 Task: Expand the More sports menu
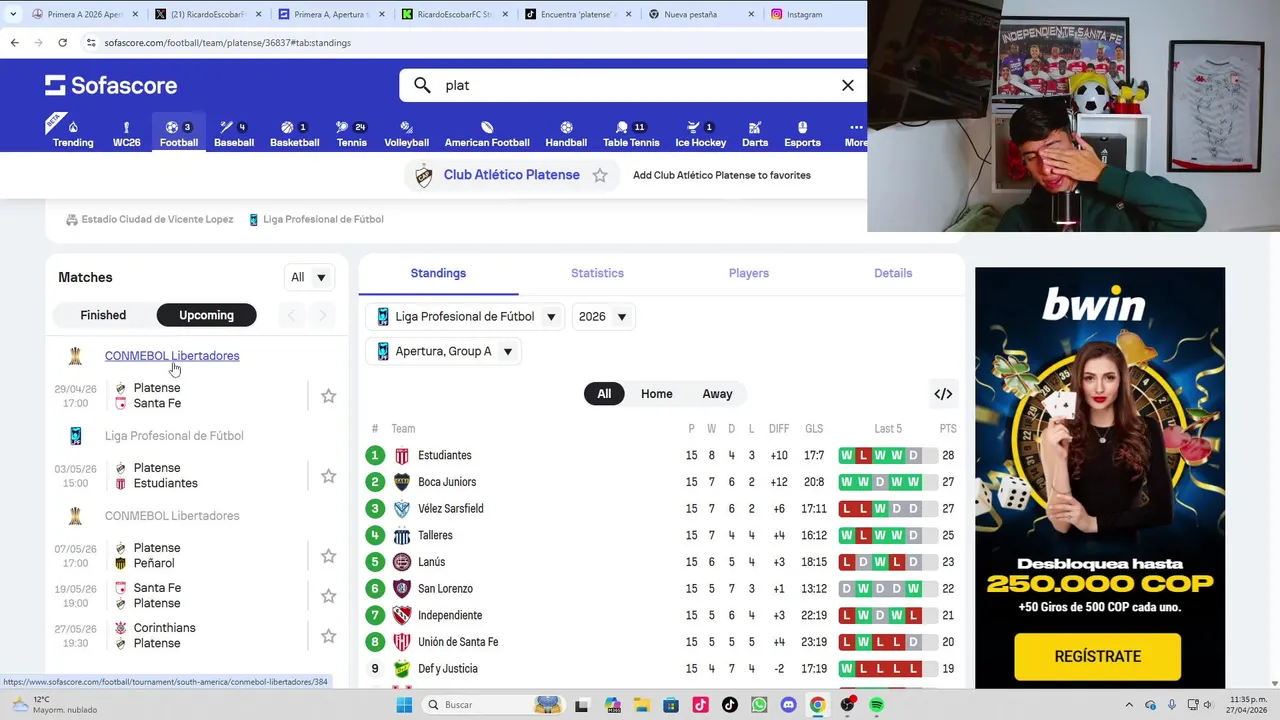coord(855,133)
